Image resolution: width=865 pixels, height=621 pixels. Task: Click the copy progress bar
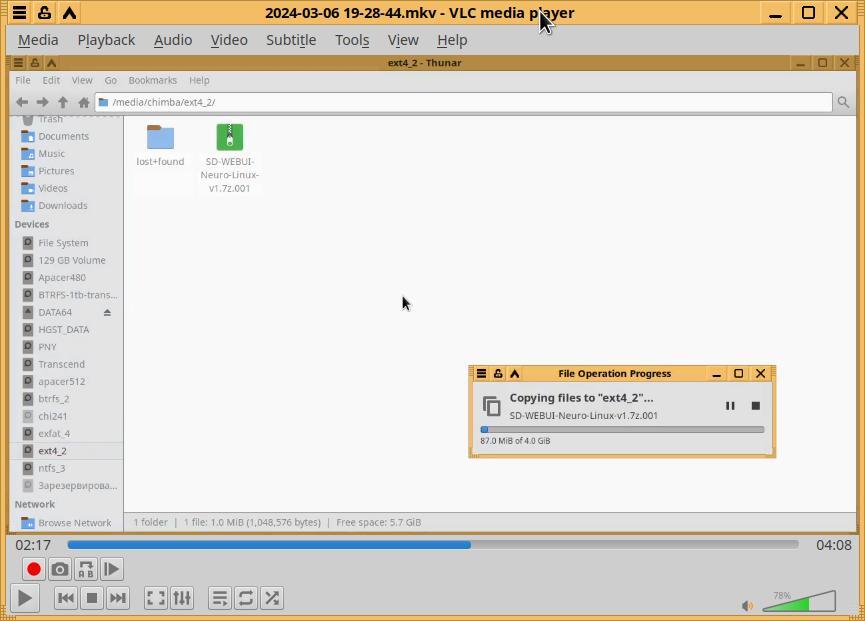tap(622, 429)
